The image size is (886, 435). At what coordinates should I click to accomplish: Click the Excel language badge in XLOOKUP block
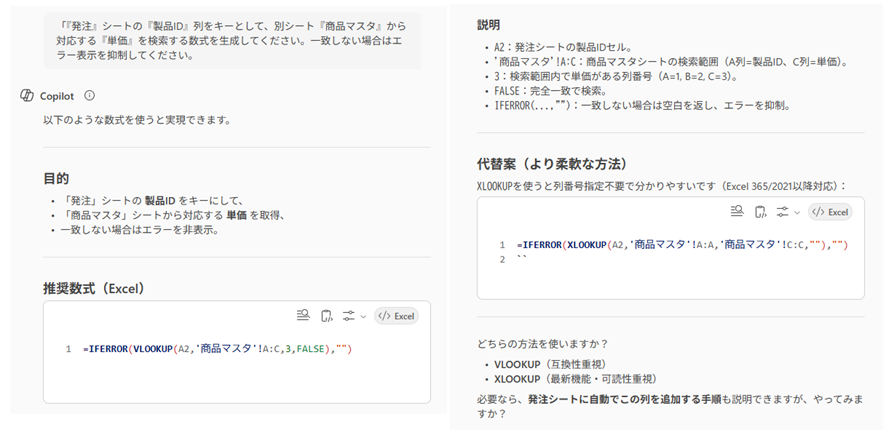[x=831, y=212]
